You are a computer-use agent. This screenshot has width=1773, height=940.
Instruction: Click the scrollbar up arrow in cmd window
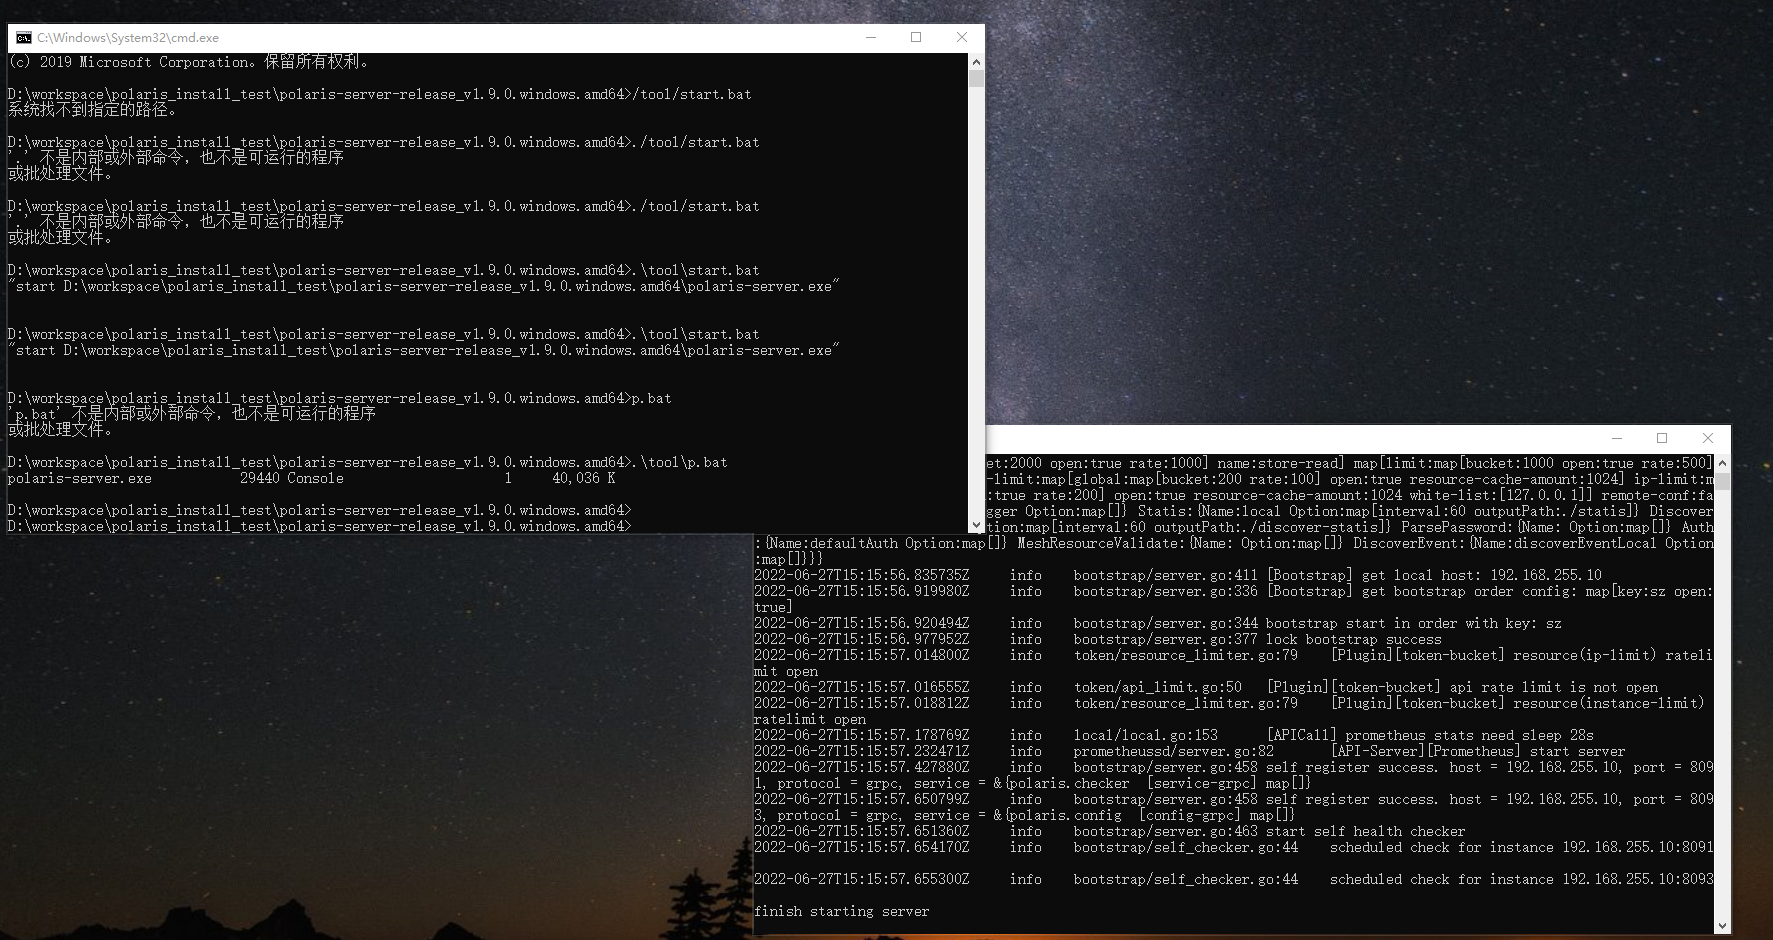click(975, 61)
